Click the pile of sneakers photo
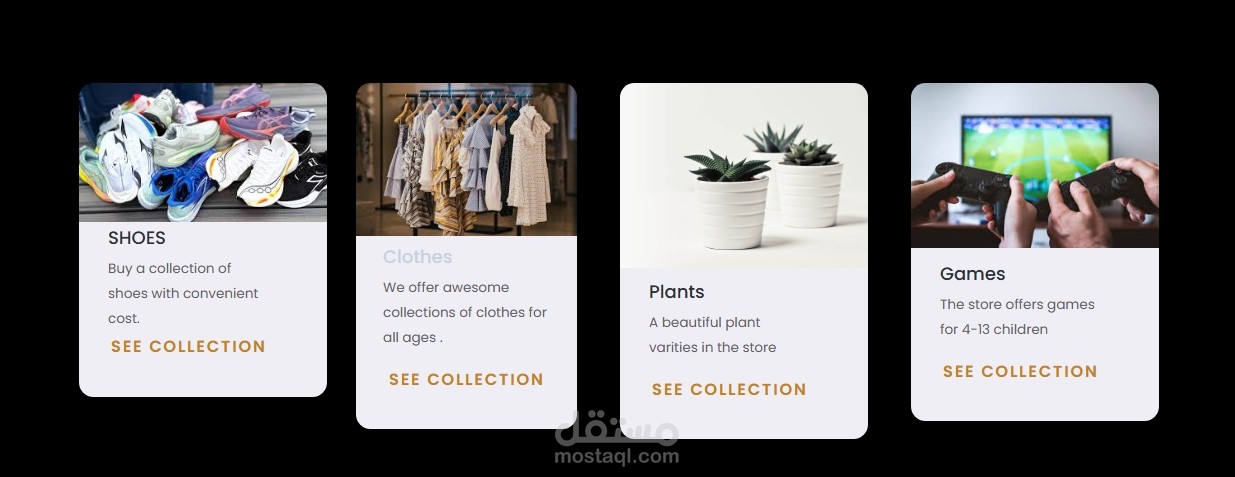Viewport: 1235px width, 477px height. [203, 153]
